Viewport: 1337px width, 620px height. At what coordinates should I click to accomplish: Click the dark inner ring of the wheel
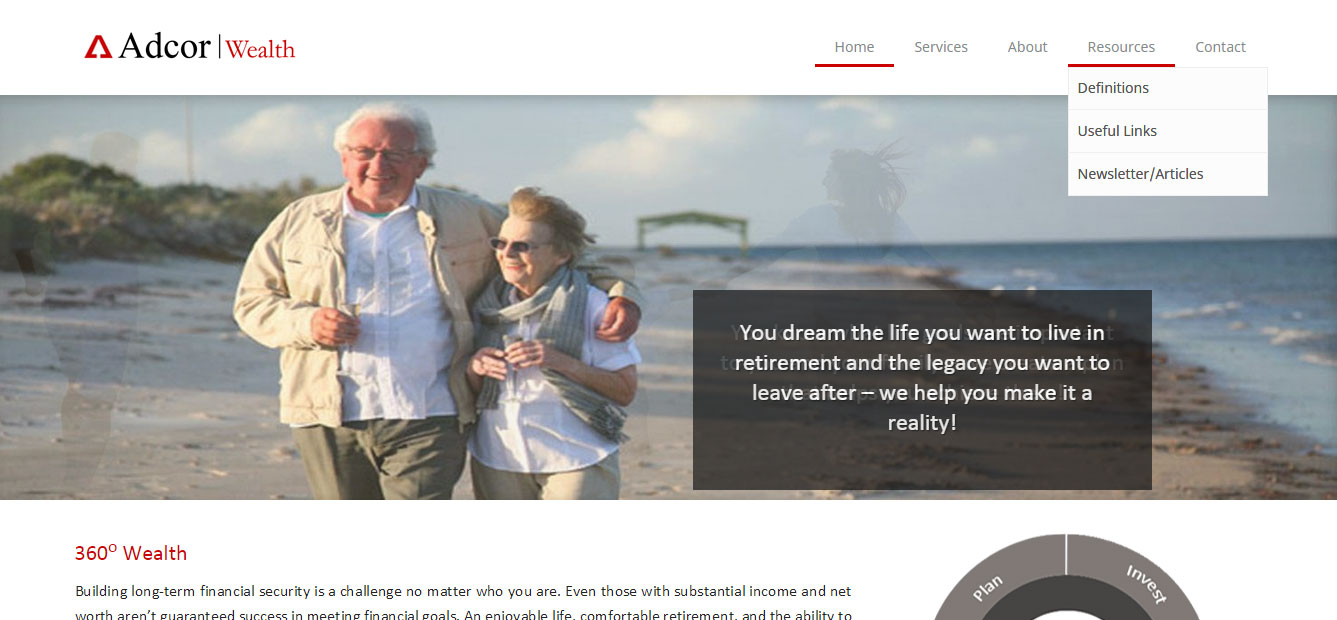click(x=1066, y=602)
